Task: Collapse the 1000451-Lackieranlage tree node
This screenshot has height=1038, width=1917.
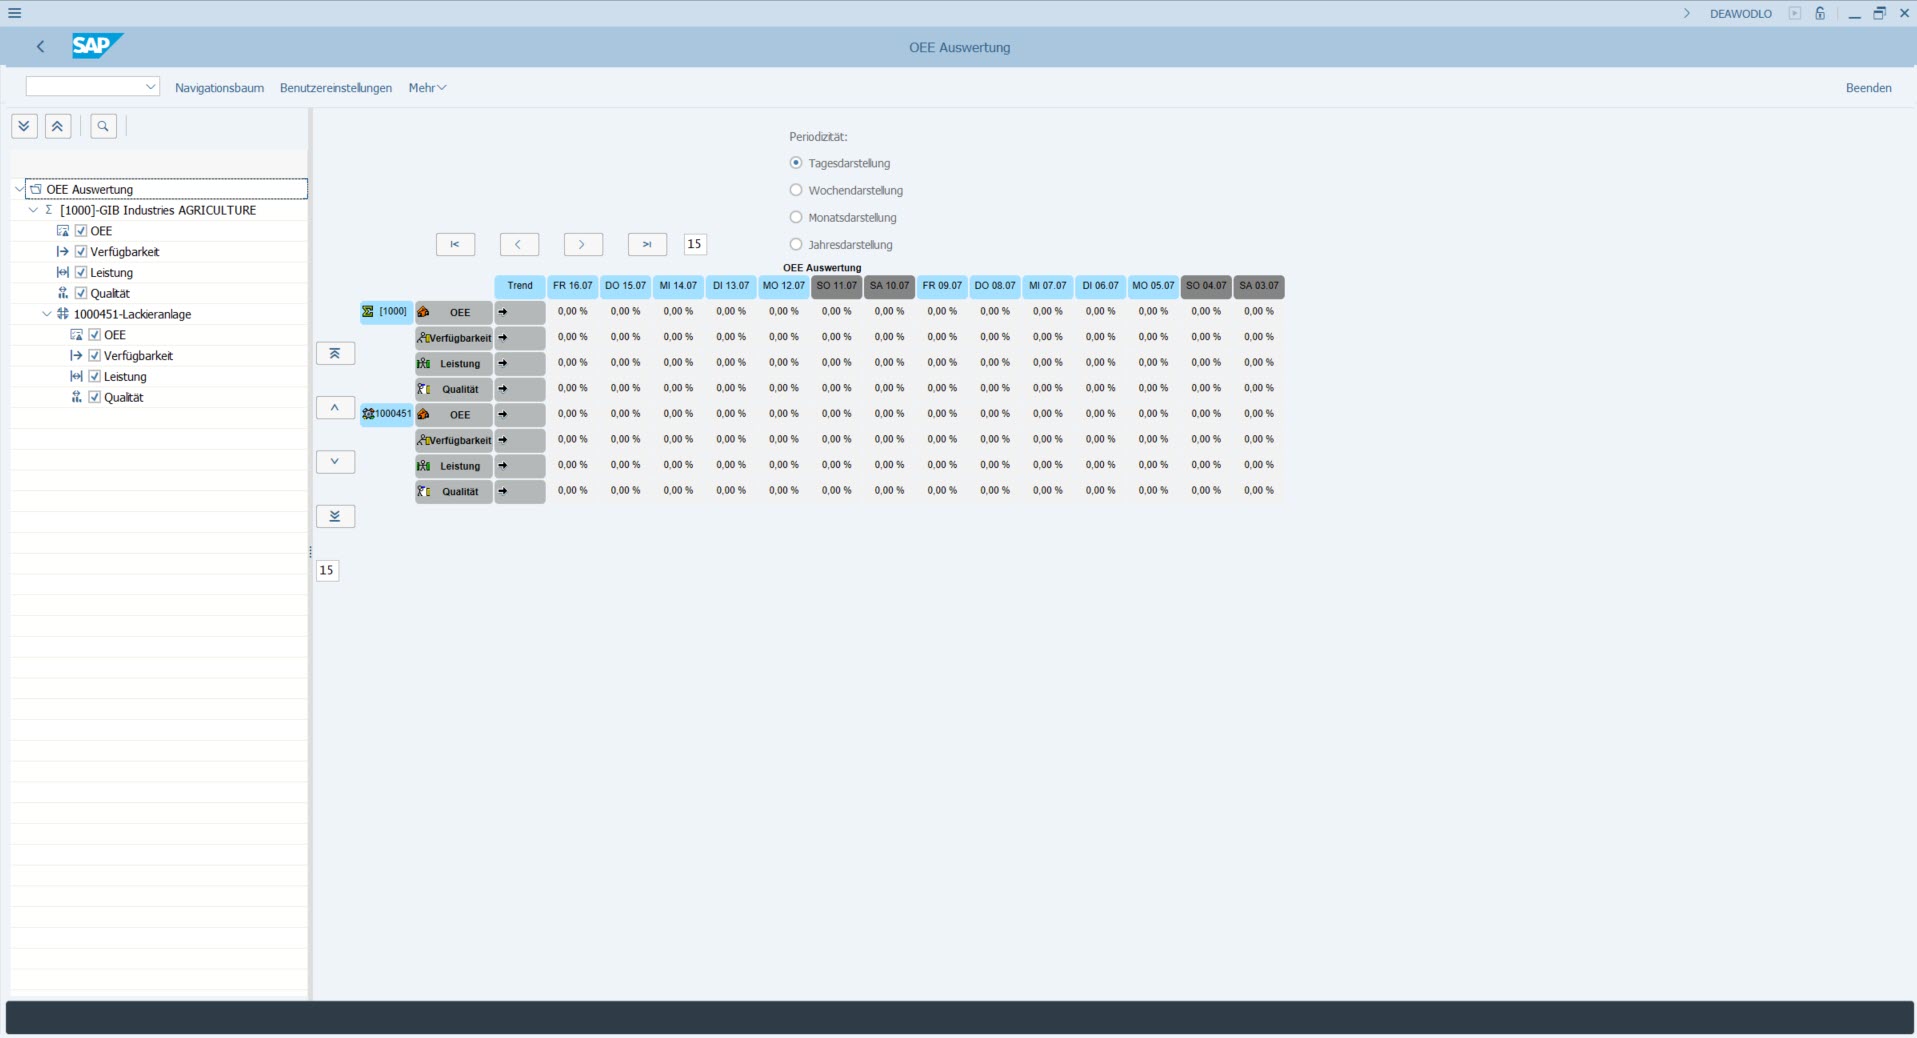Action: [x=46, y=314]
